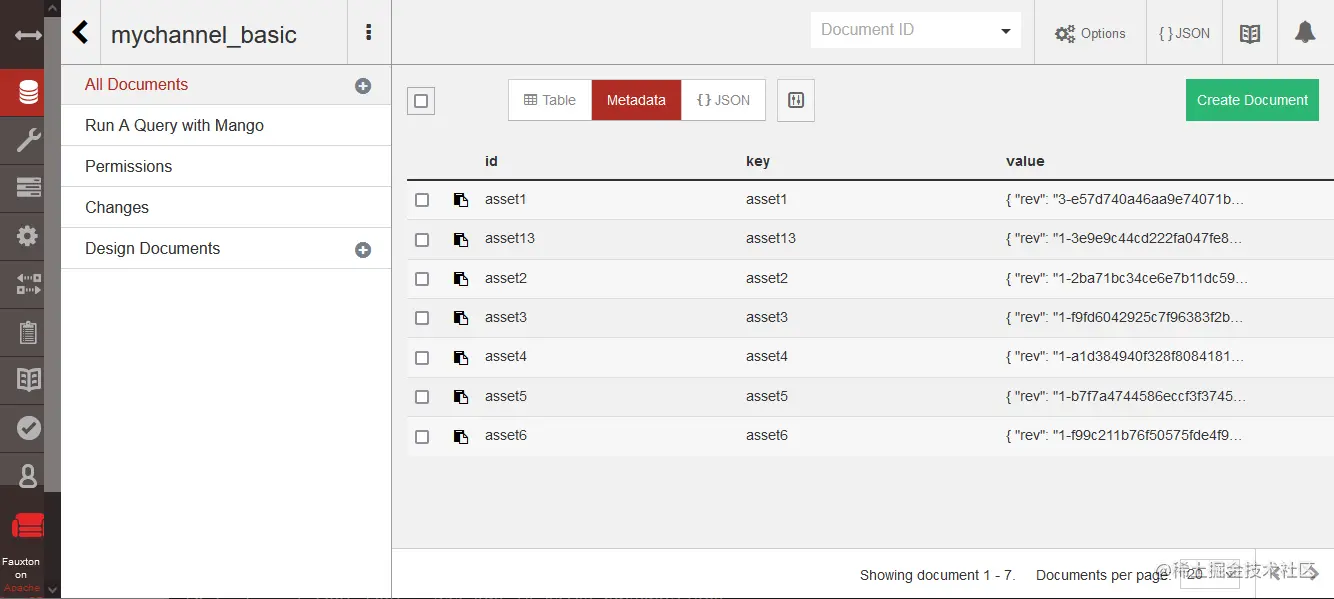
Task: Open the notifications bell icon
Action: tap(1305, 33)
